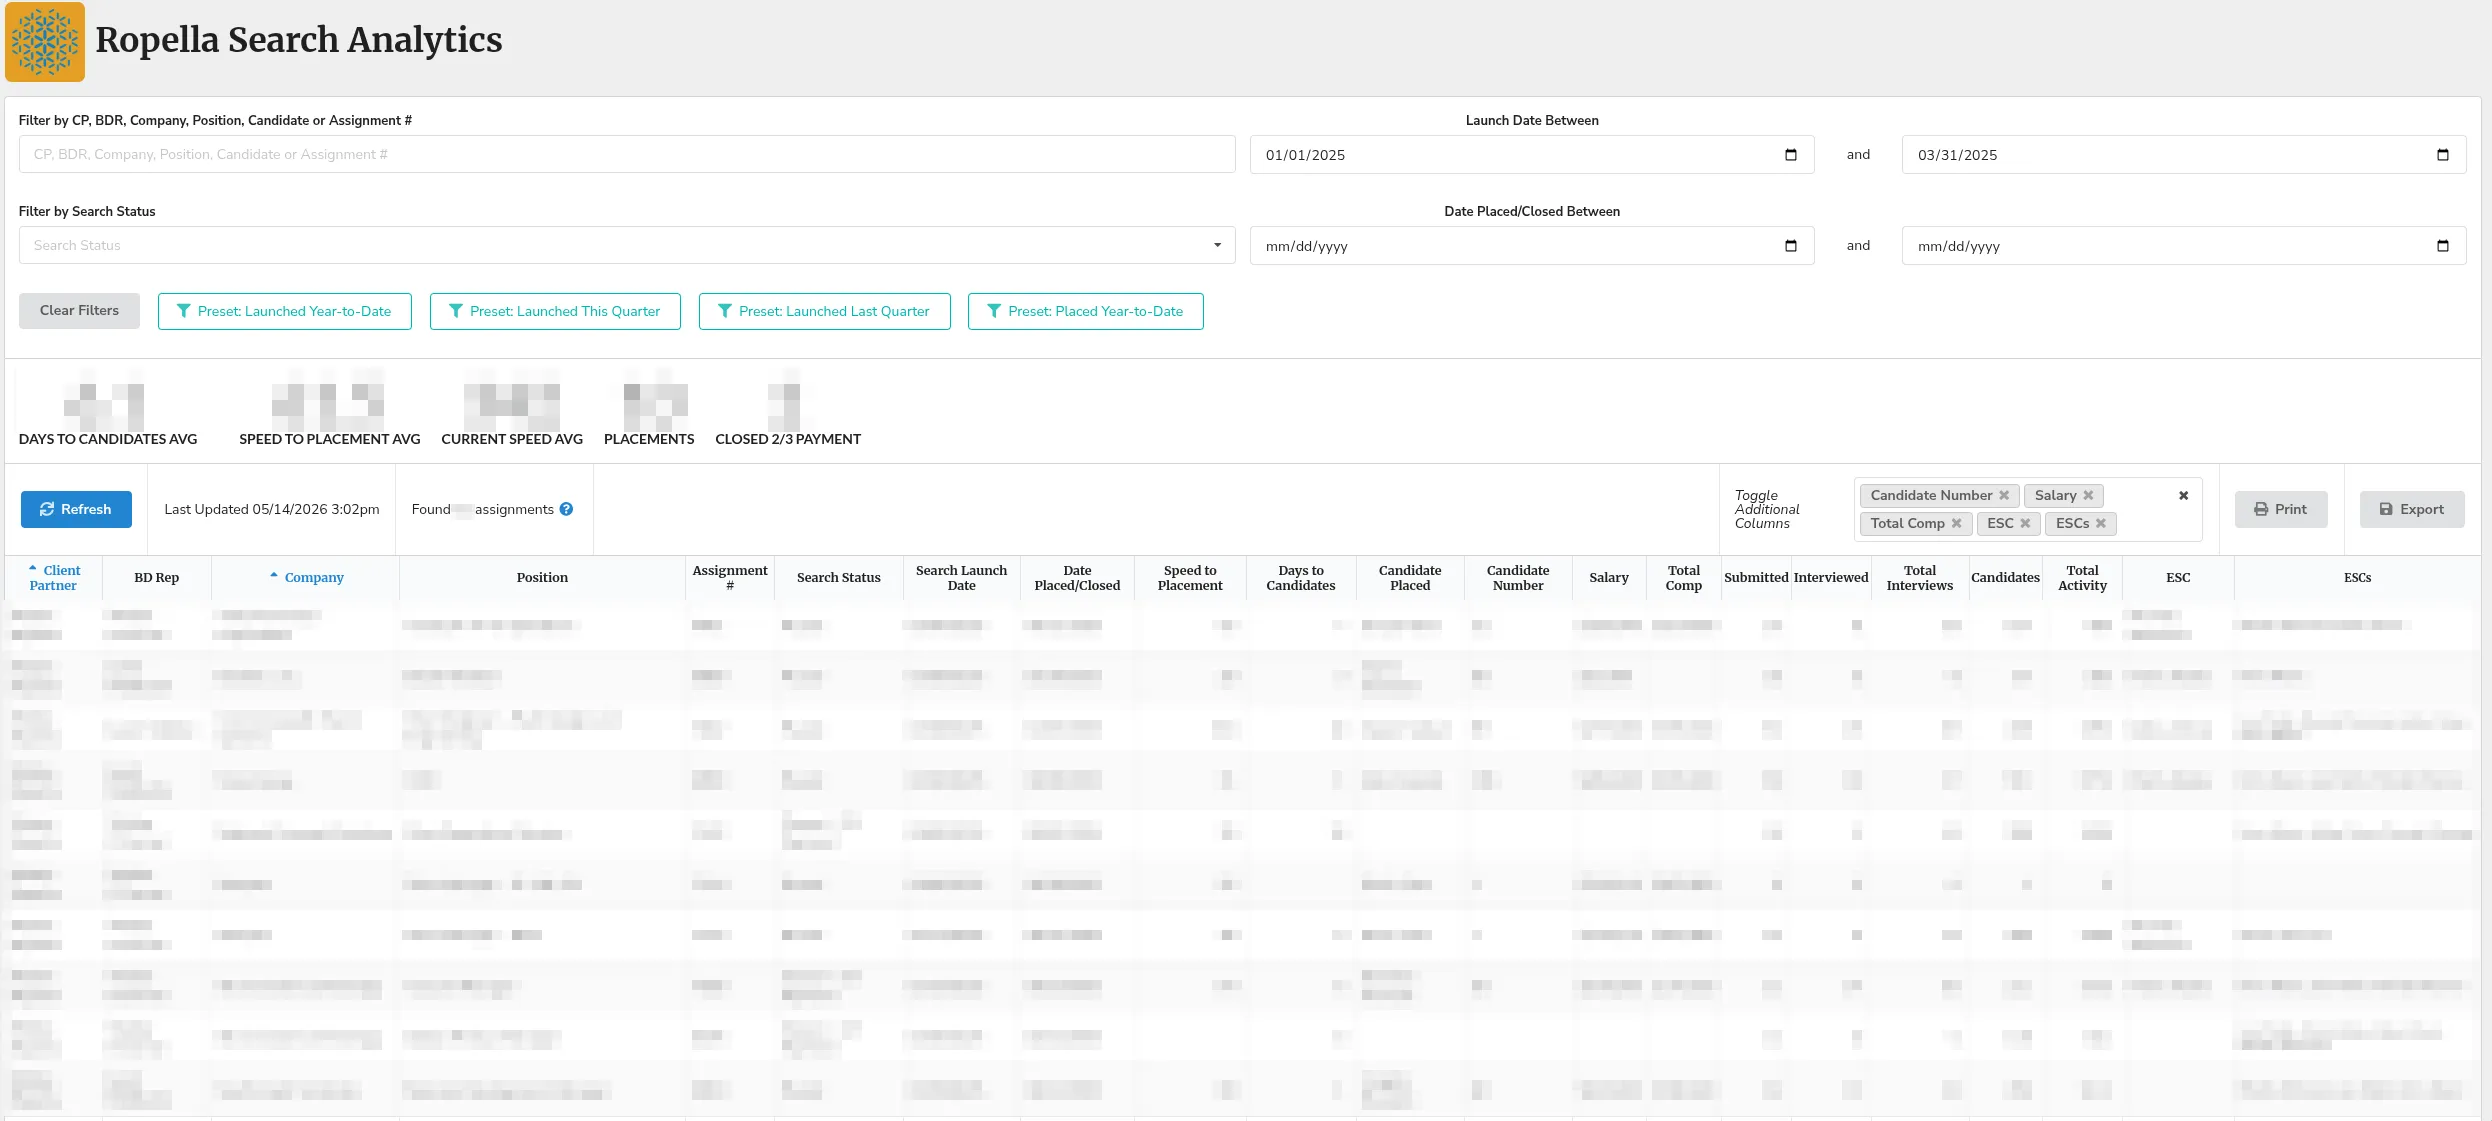This screenshot has height=1121, width=2492.
Task: Sort by ESCs column header
Action: point(2358,578)
